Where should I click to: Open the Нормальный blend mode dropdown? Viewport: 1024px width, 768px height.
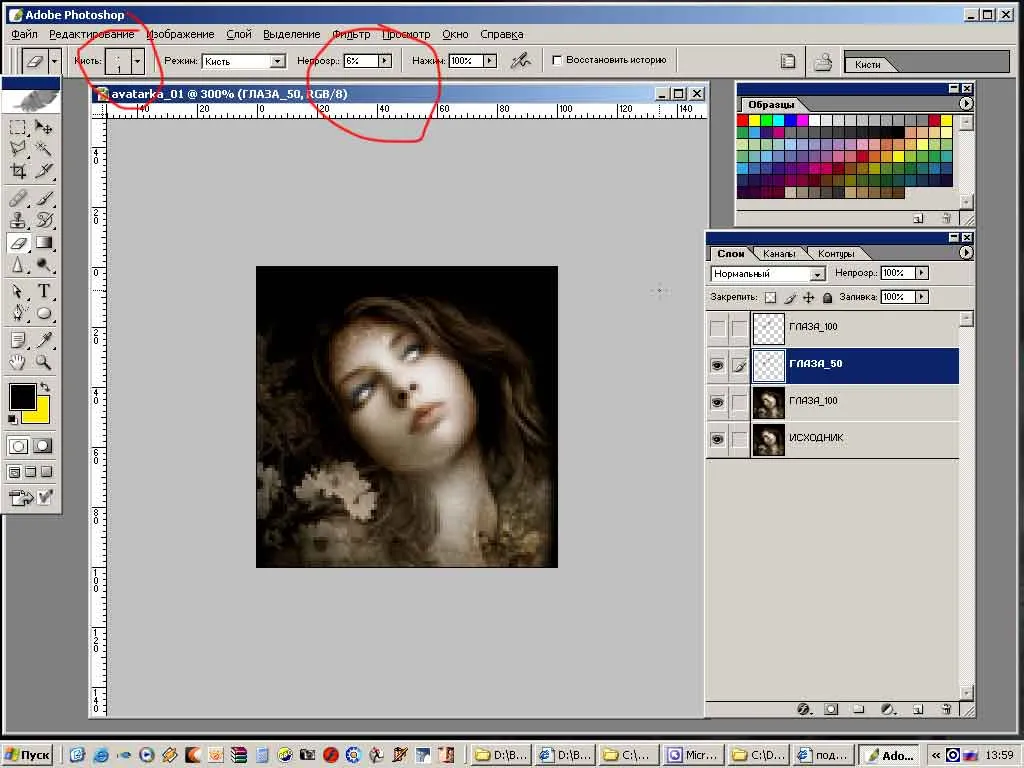coord(817,274)
